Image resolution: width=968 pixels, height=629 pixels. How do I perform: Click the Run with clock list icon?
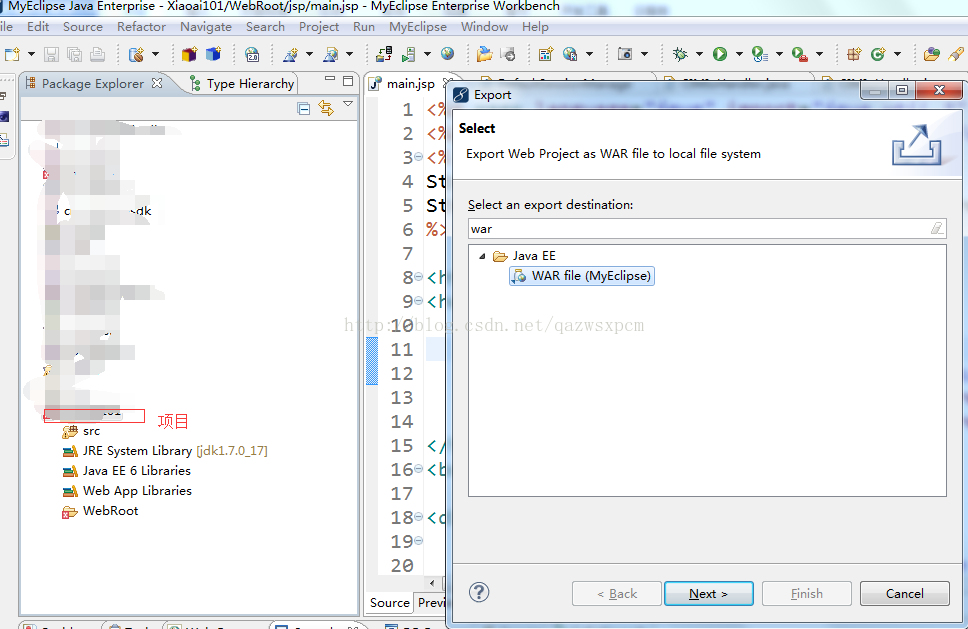(759, 54)
